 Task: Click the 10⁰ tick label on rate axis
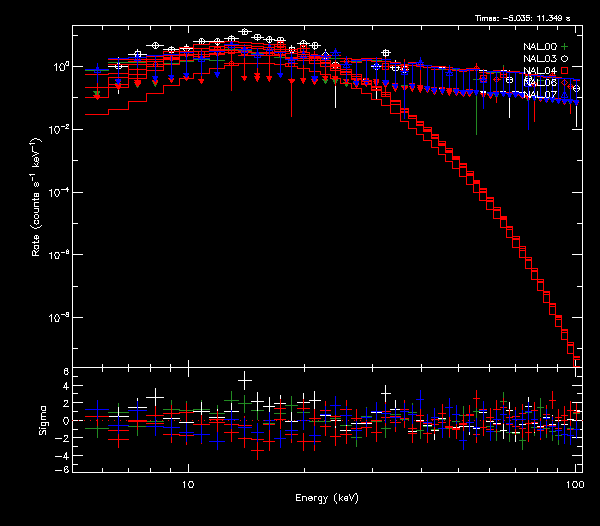coord(58,67)
